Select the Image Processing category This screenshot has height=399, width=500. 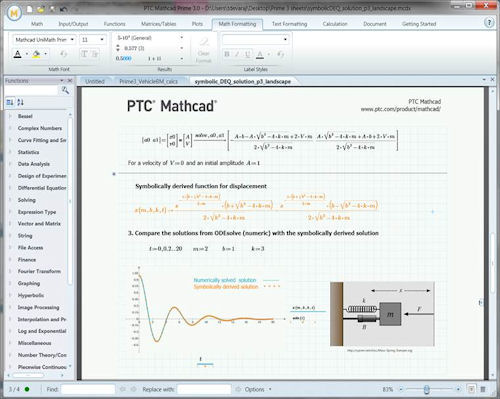(x=38, y=307)
